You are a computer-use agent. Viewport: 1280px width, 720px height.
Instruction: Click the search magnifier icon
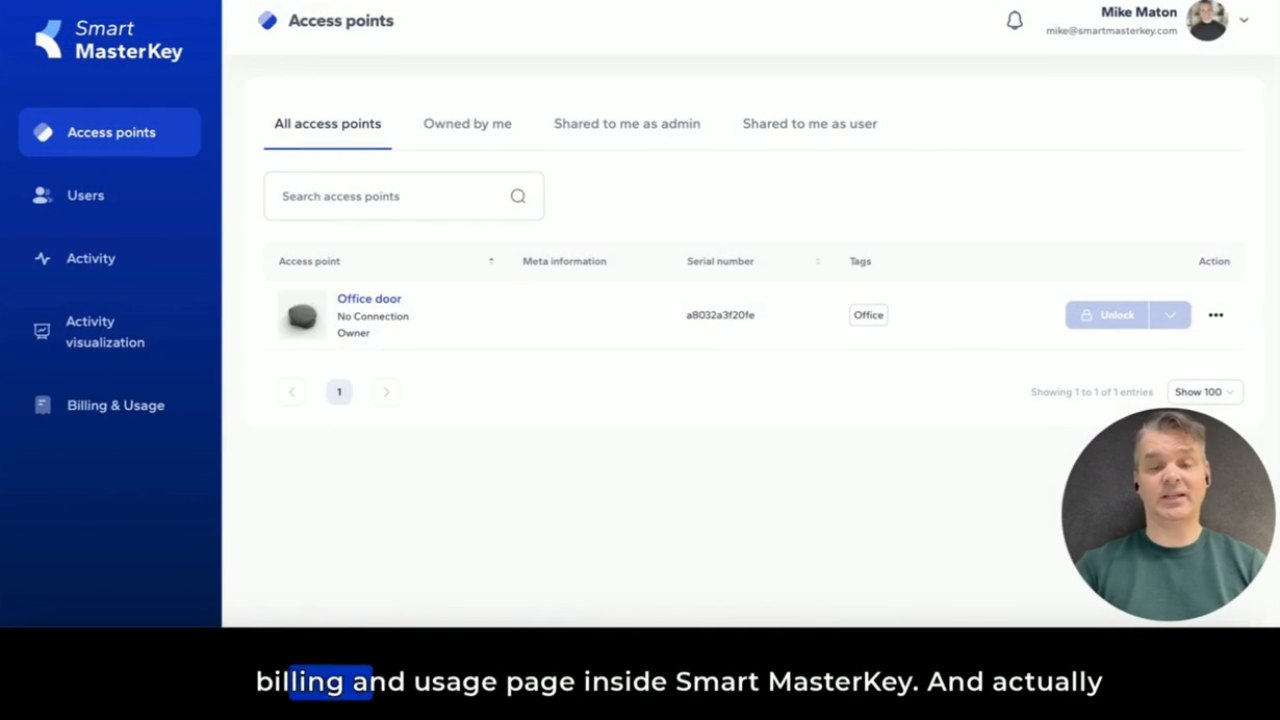point(518,196)
